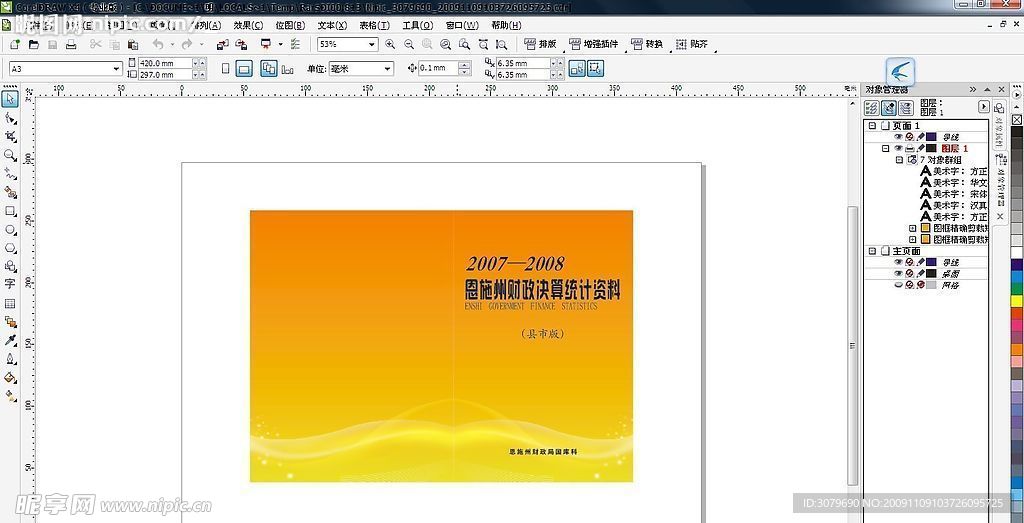This screenshot has height=523, width=1024.
Task: Set page to portrait orientation
Action: [225, 69]
